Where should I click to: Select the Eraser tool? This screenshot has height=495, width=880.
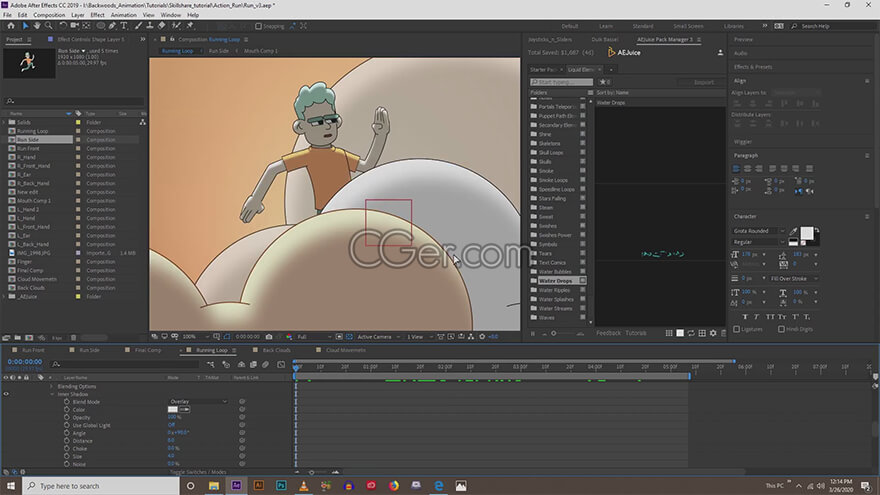pos(162,26)
